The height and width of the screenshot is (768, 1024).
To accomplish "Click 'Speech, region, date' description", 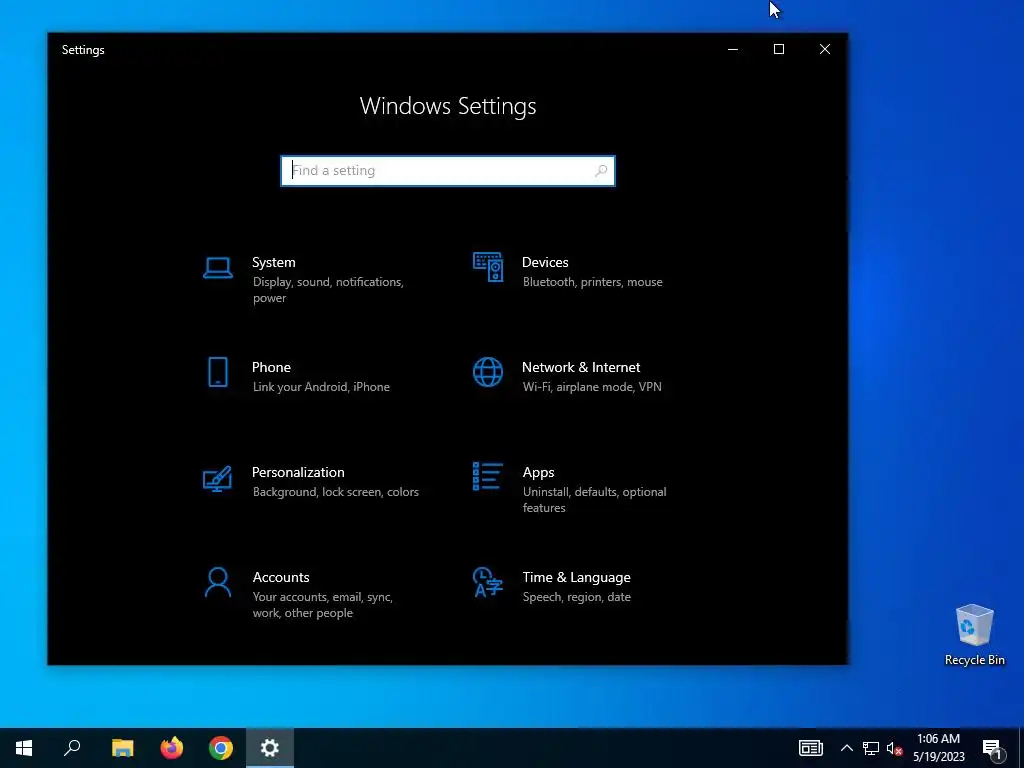I will coord(577,597).
